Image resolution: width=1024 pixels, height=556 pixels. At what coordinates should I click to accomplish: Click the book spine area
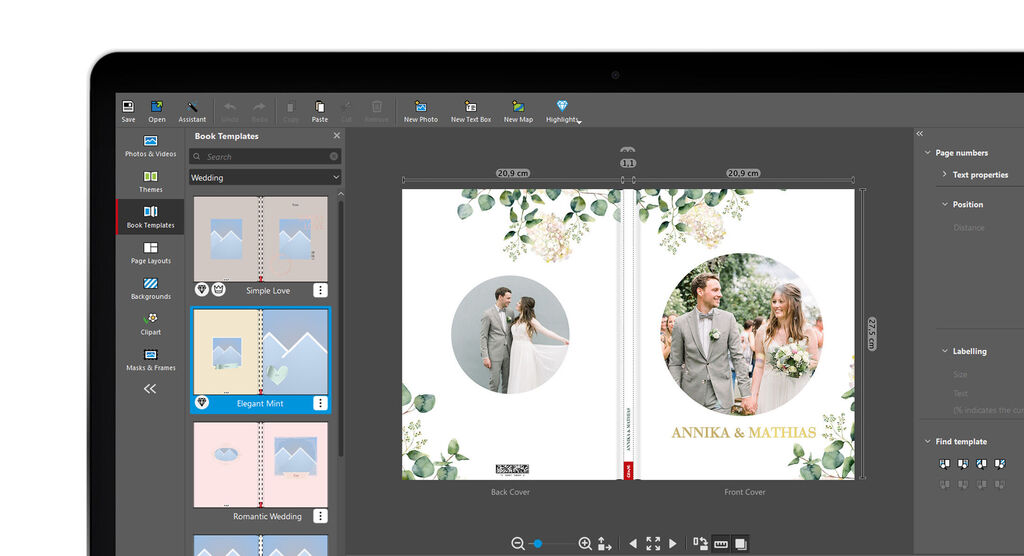coord(628,335)
